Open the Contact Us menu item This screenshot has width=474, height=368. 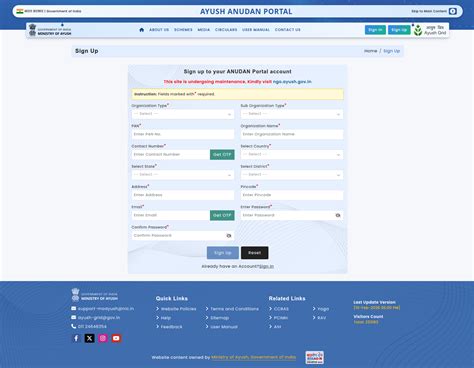pos(288,30)
